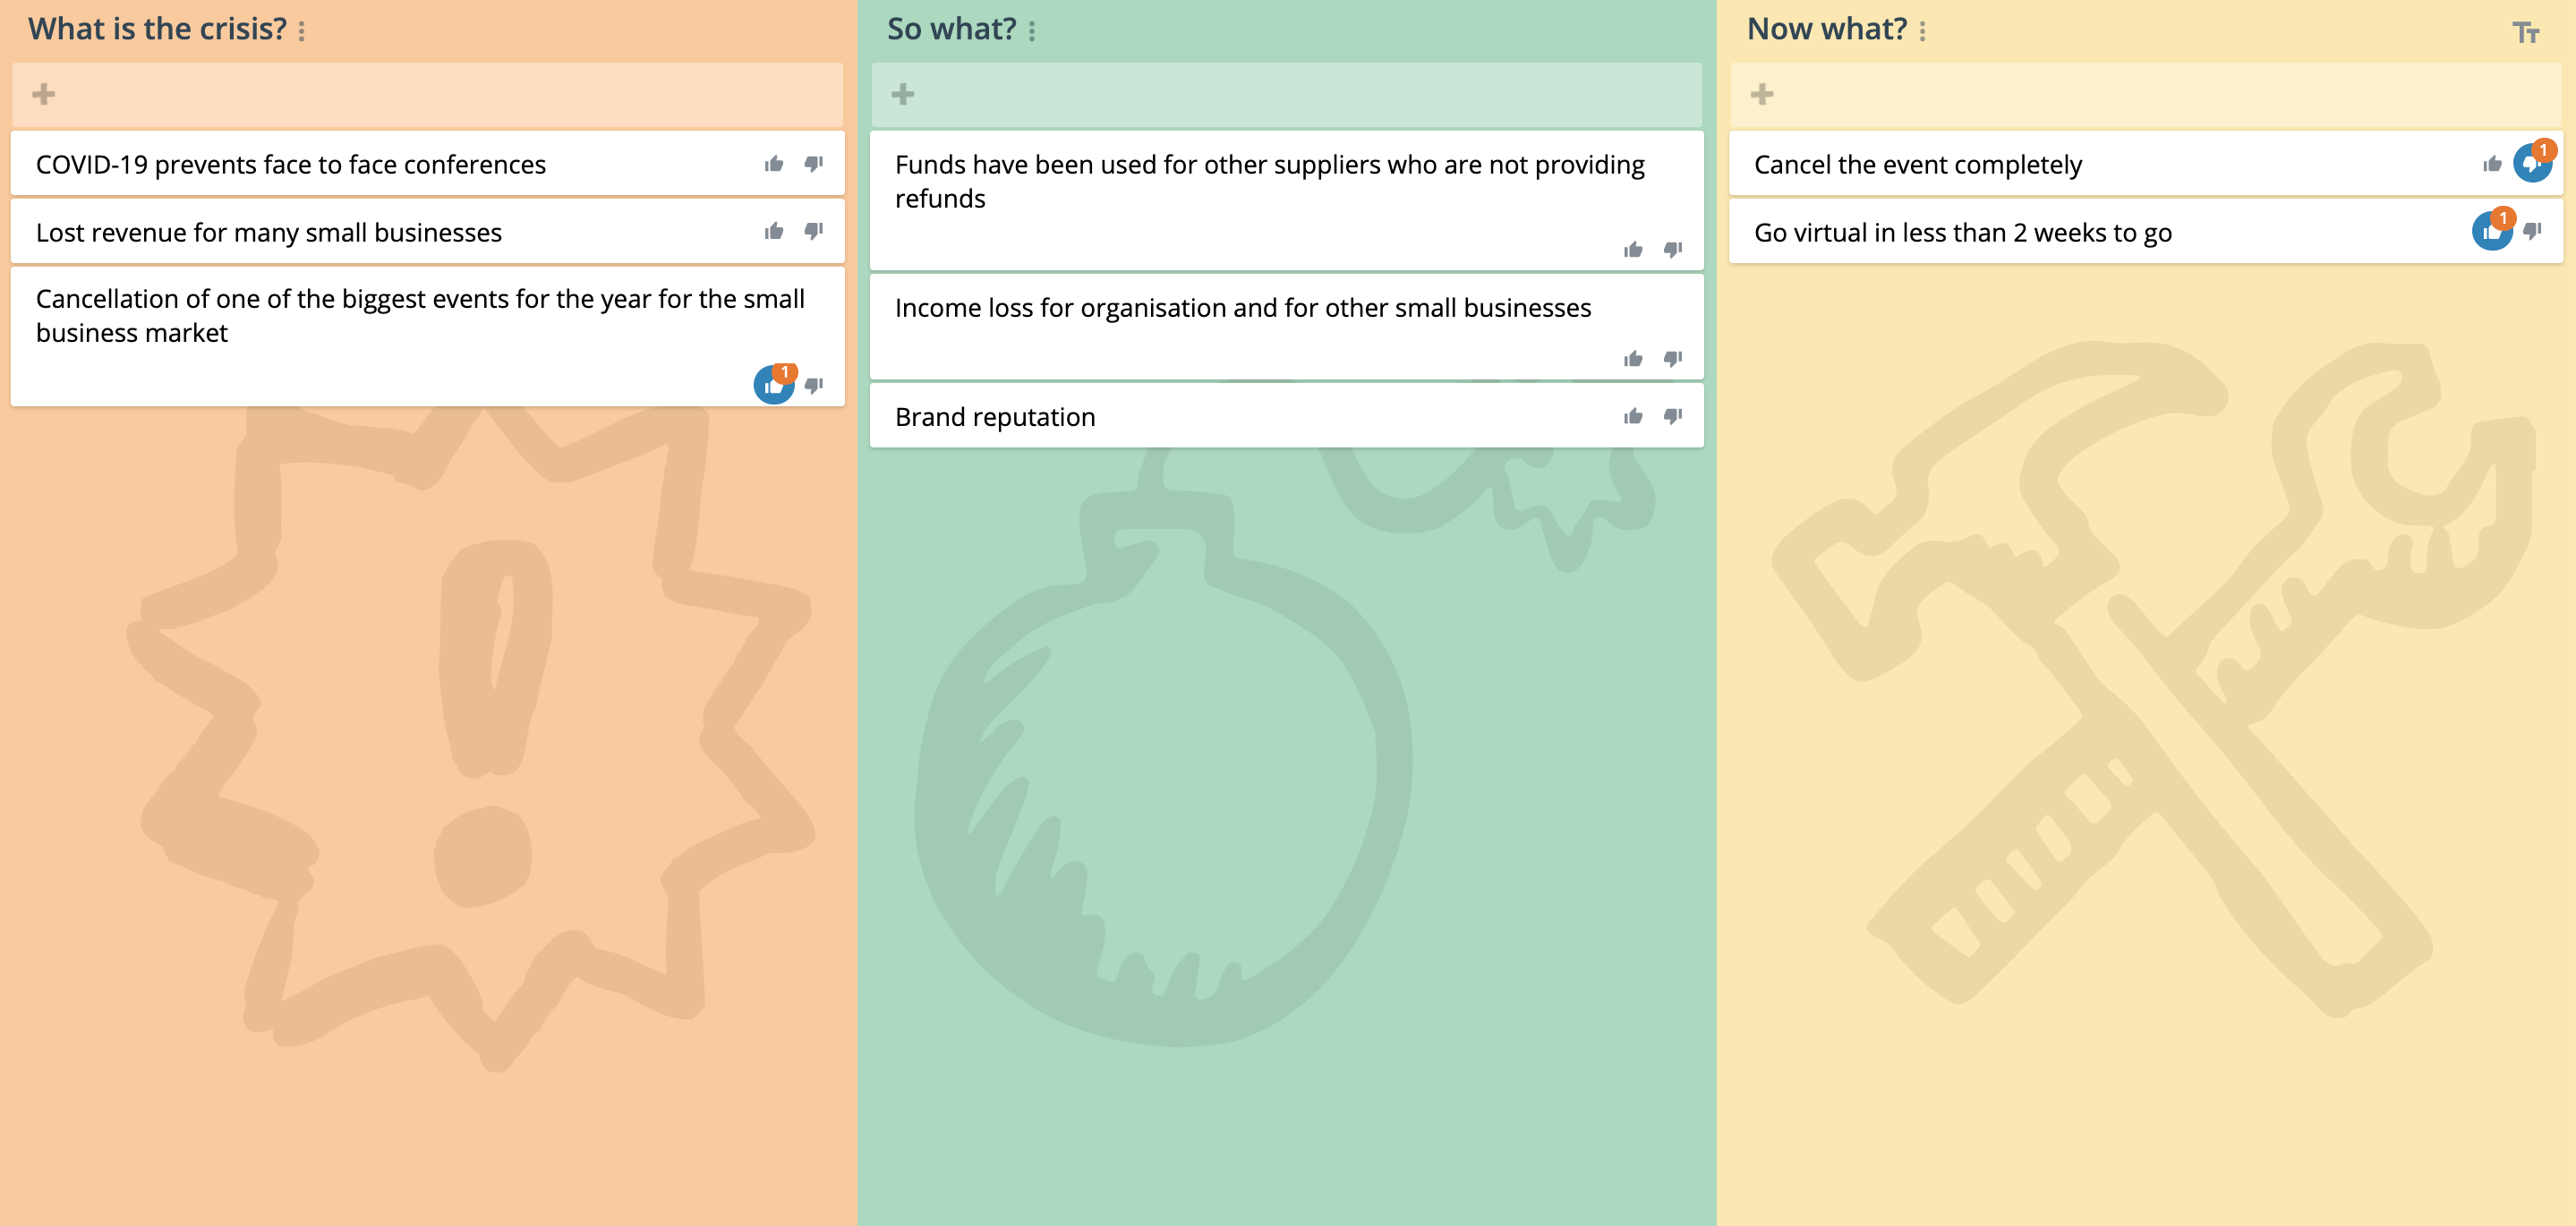Click thumbs up on 'Cancel the event completely'
2576x1226 pixels.
2491,164
